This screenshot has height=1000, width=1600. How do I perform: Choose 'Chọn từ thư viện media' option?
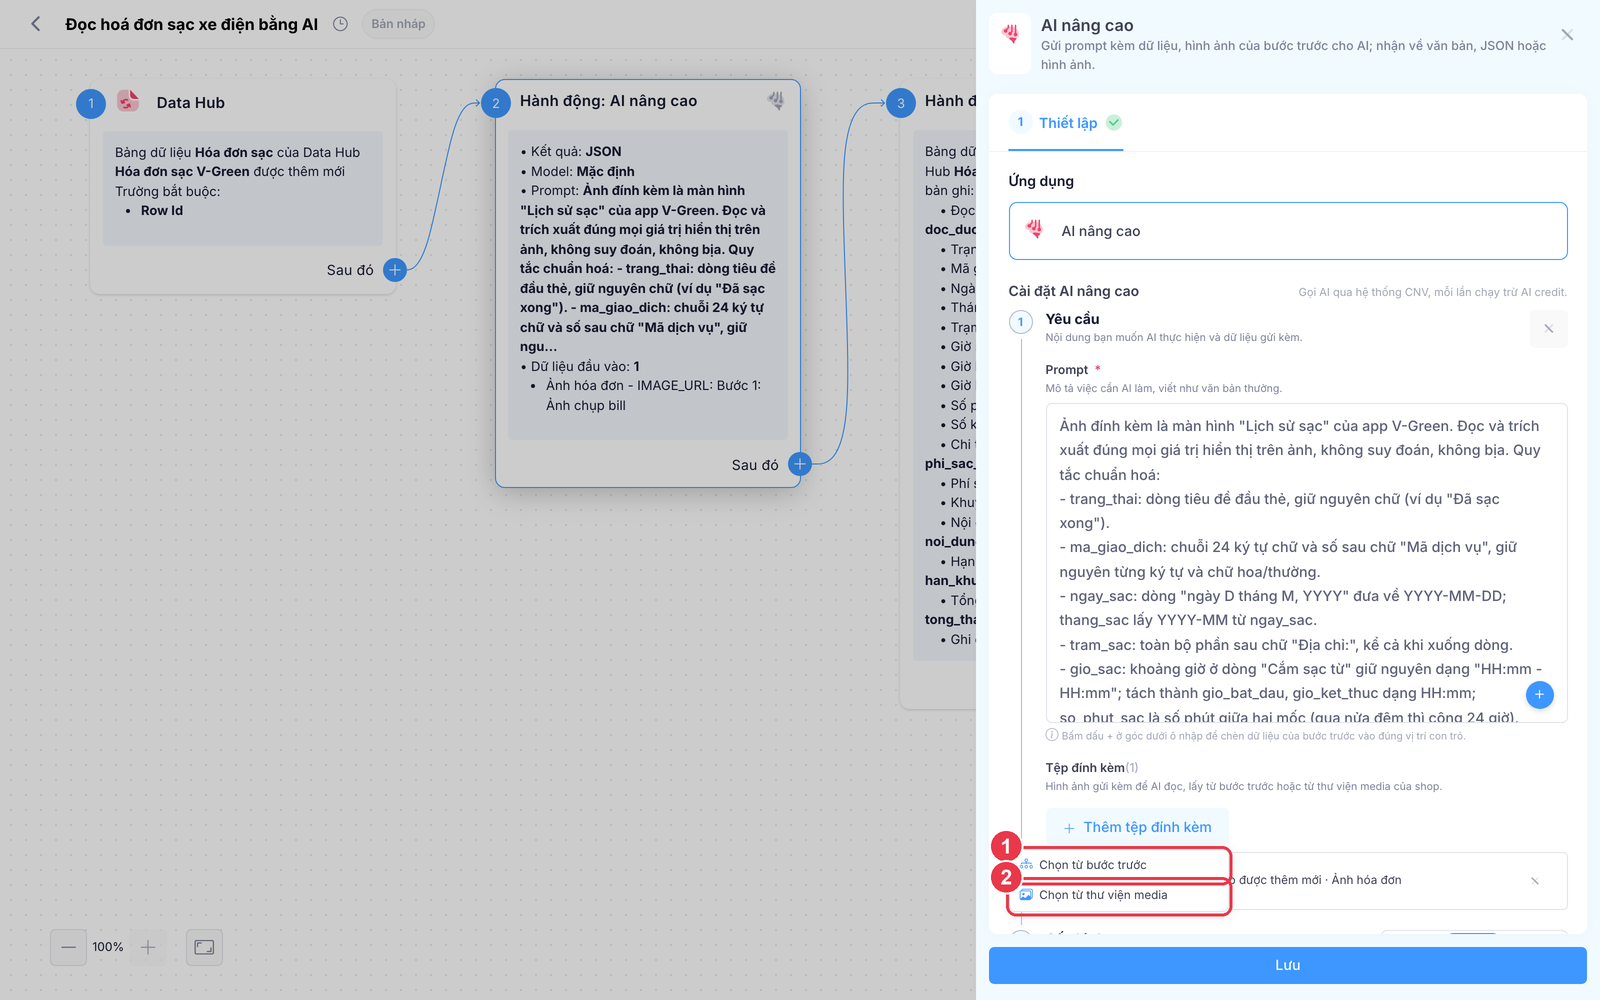[x=1119, y=895]
